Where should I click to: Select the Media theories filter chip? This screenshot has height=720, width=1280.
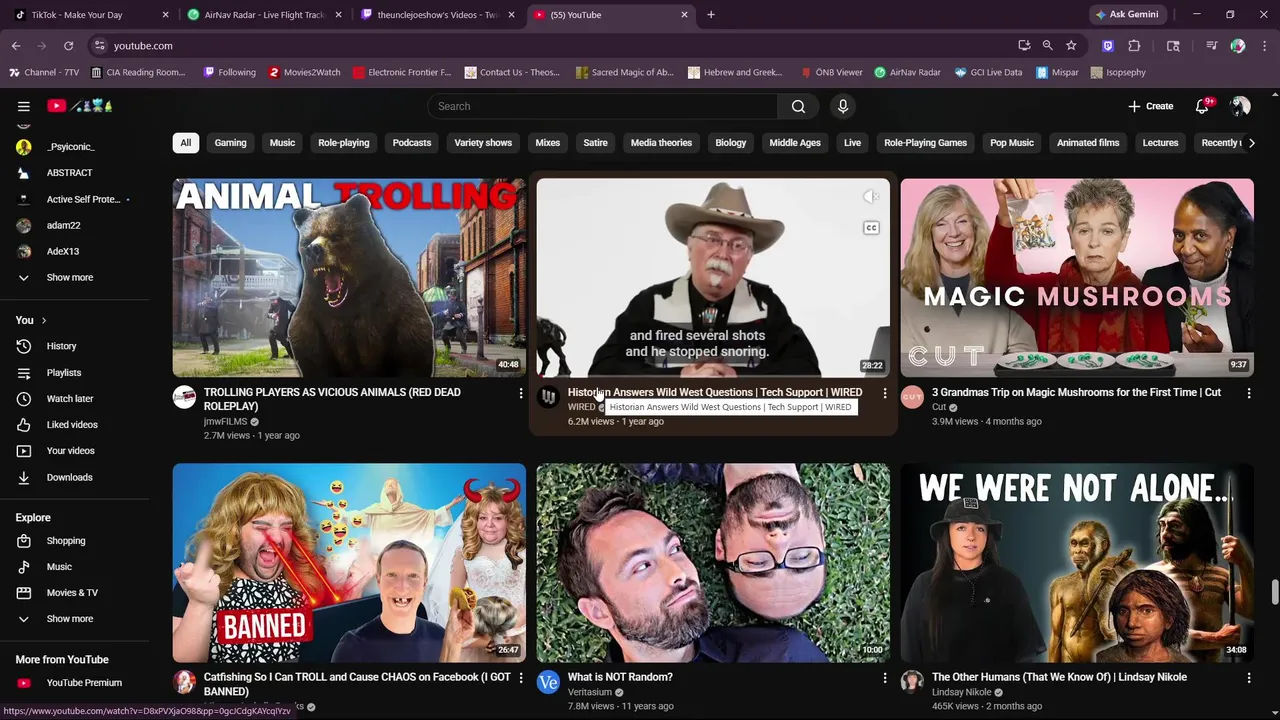[661, 143]
